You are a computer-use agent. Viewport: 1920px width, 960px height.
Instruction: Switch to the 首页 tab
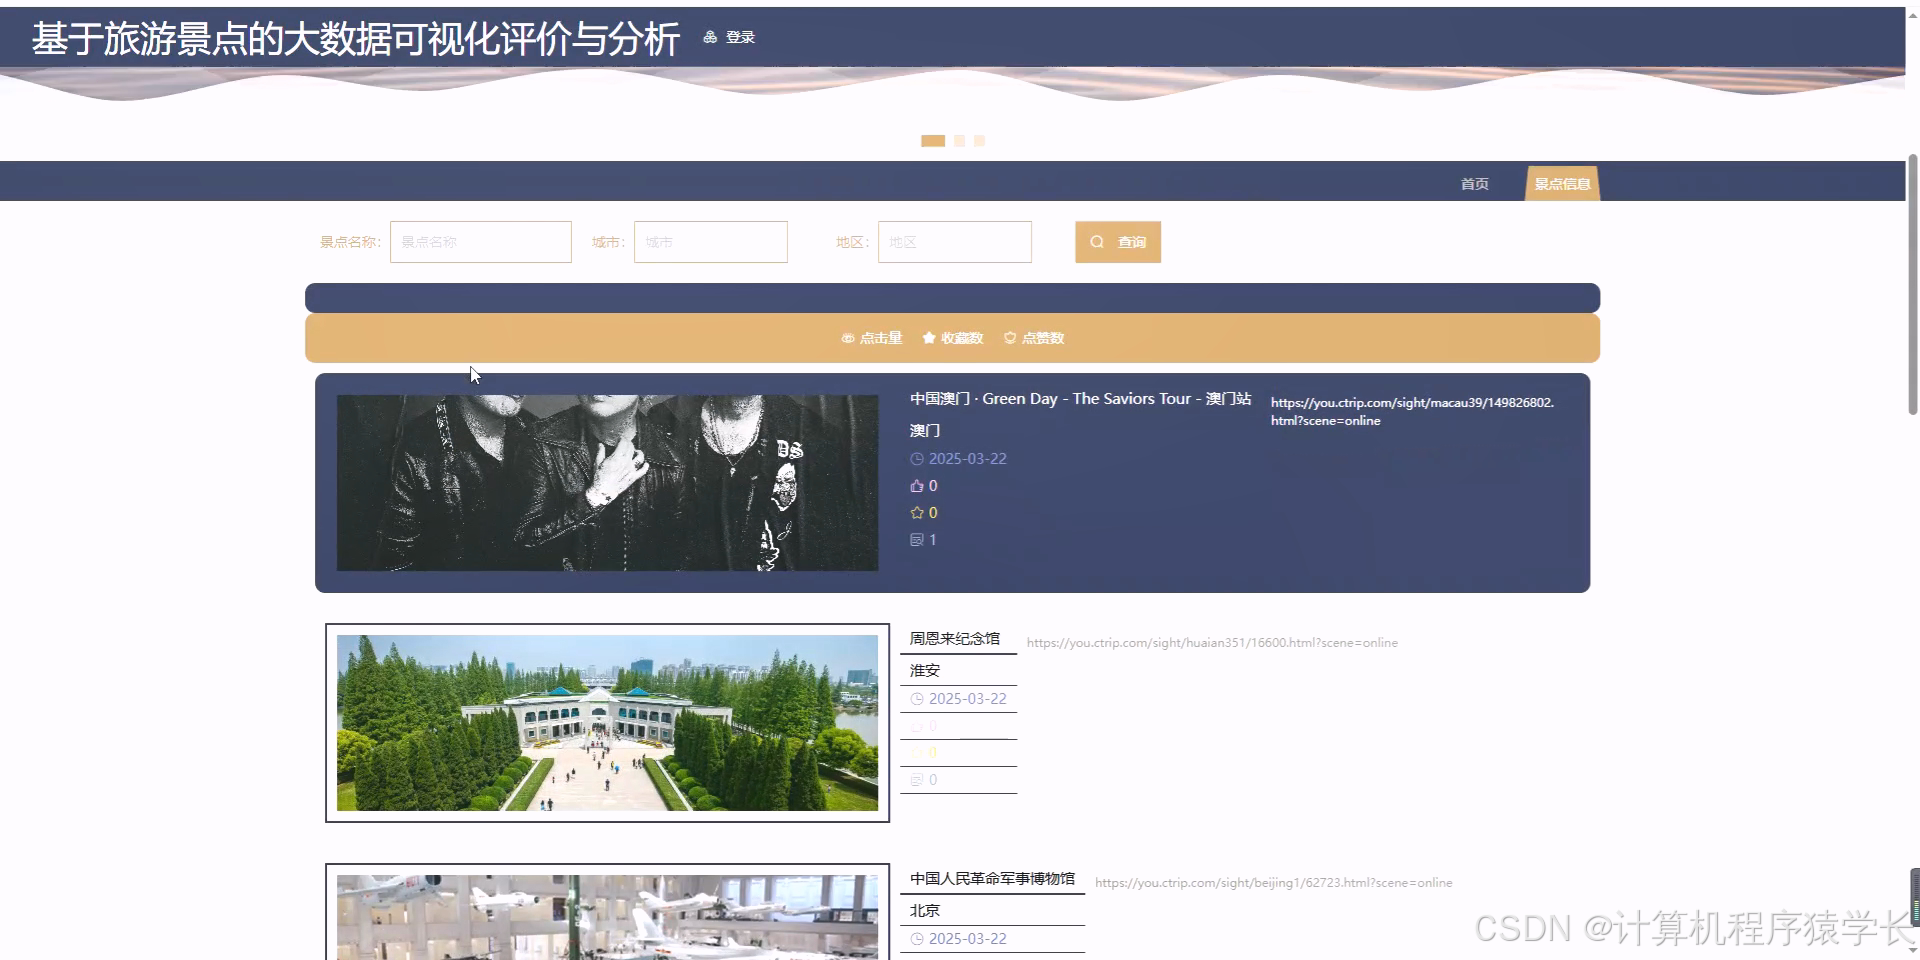tap(1473, 183)
